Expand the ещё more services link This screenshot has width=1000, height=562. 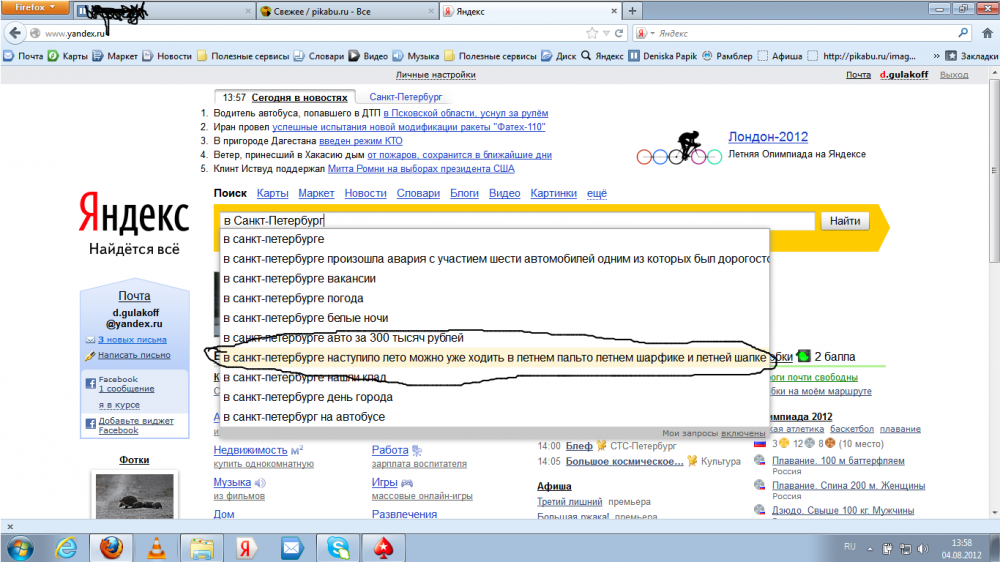pyautogui.click(x=597, y=193)
